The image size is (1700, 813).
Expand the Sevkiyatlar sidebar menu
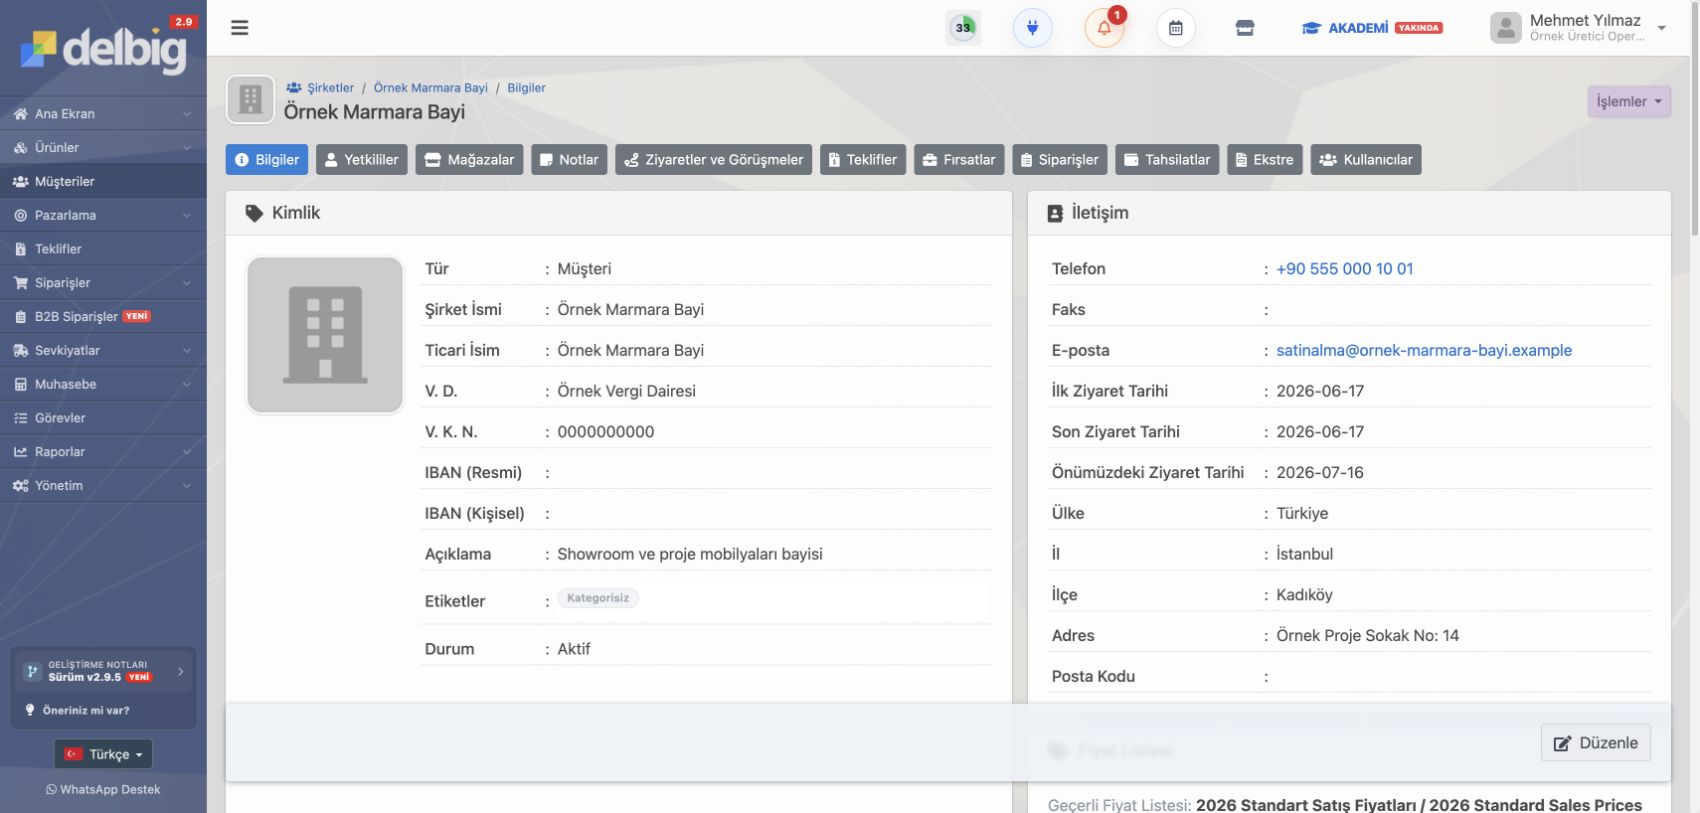[x=103, y=350]
